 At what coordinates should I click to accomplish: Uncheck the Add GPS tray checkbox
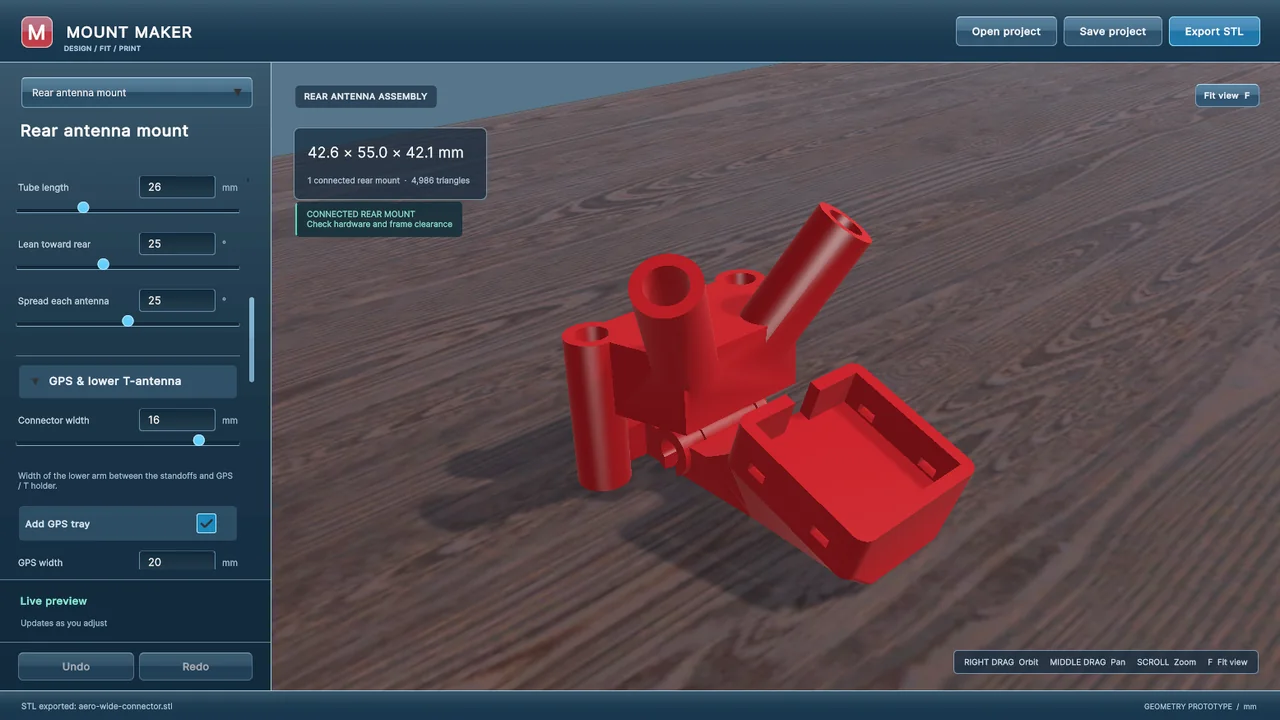coord(206,523)
